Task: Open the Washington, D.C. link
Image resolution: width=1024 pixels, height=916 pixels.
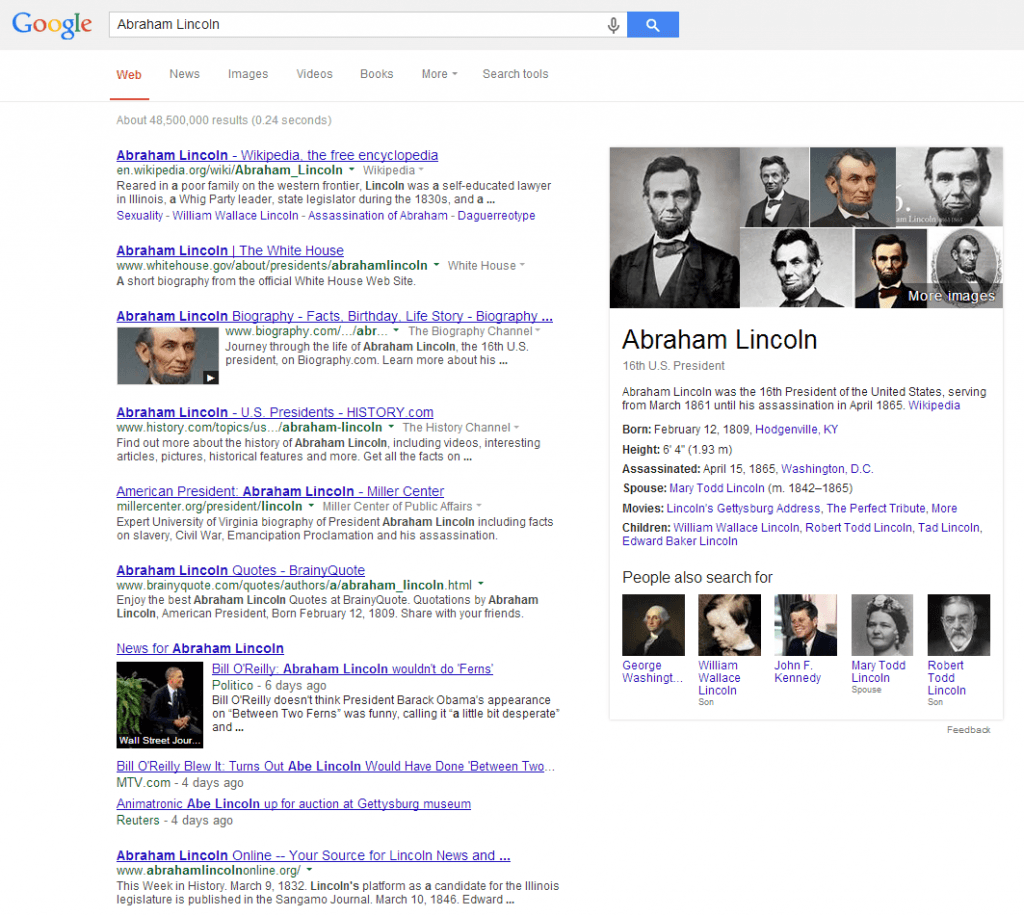Action: (x=827, y=469)
